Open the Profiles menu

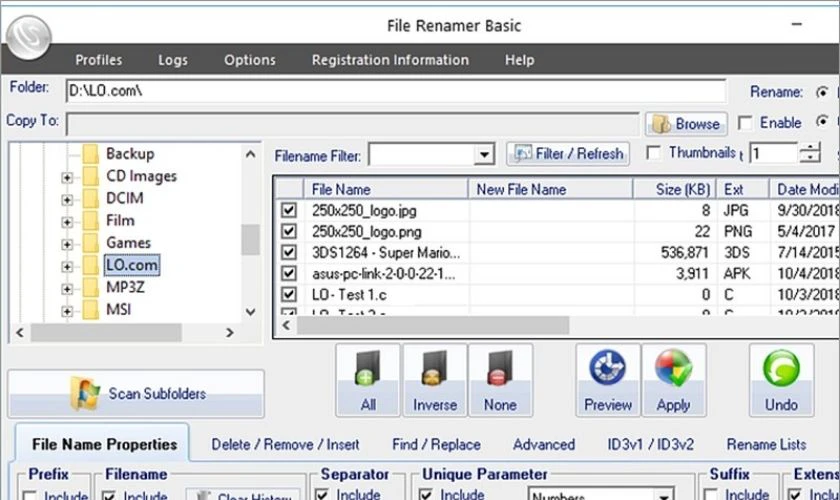[x=99, y=60]
